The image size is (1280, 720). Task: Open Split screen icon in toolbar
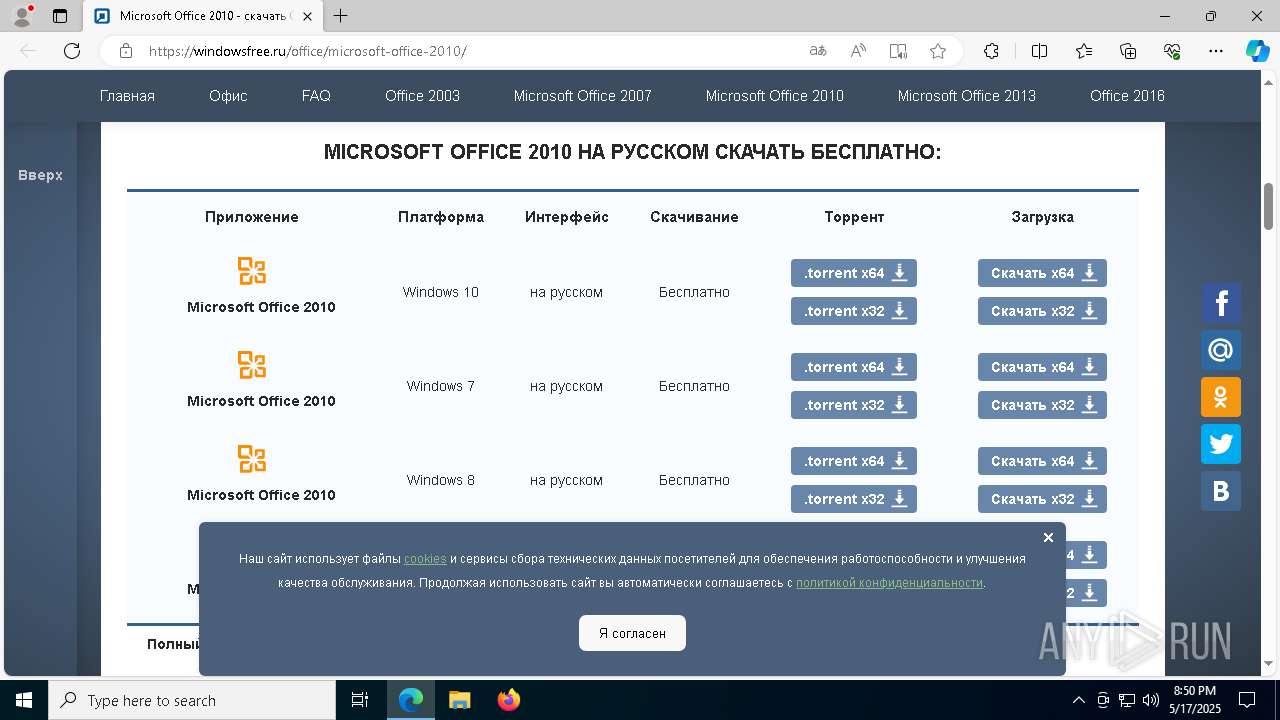point(1039,51)
